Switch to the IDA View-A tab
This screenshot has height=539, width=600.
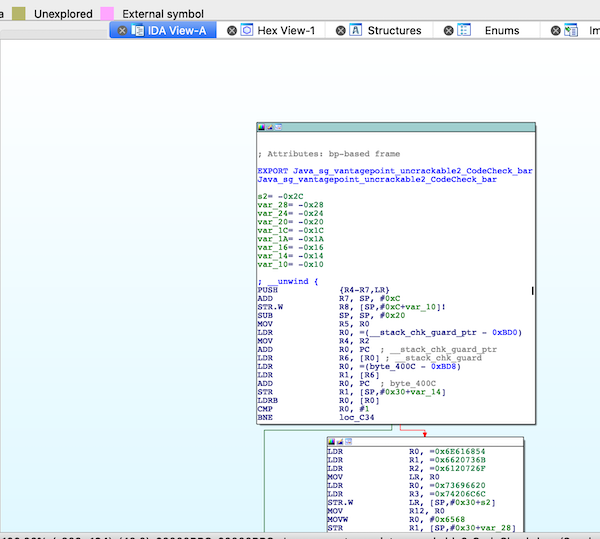(163, 30)
